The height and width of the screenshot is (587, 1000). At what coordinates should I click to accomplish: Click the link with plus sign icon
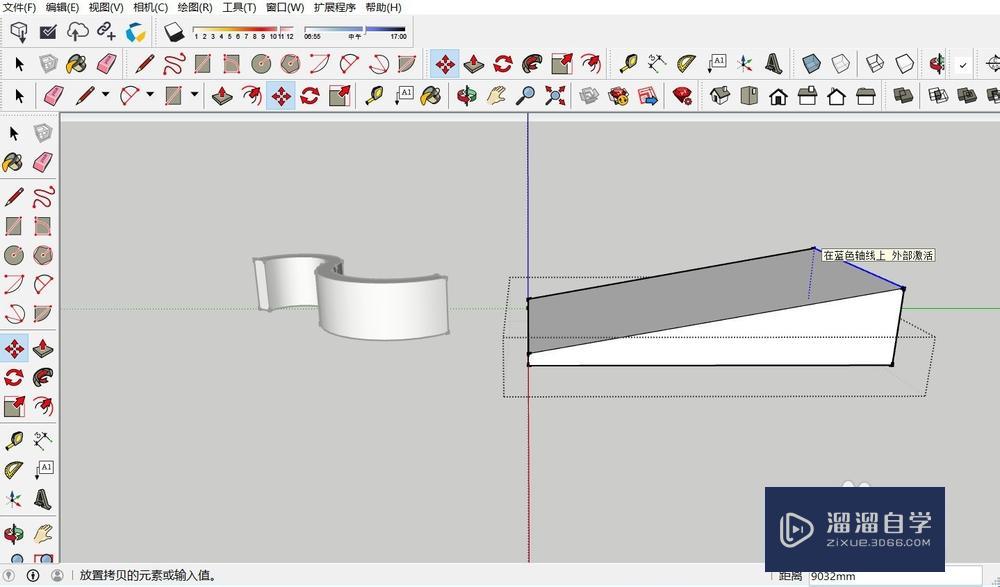pyautogui.click(x=106, y=31)
